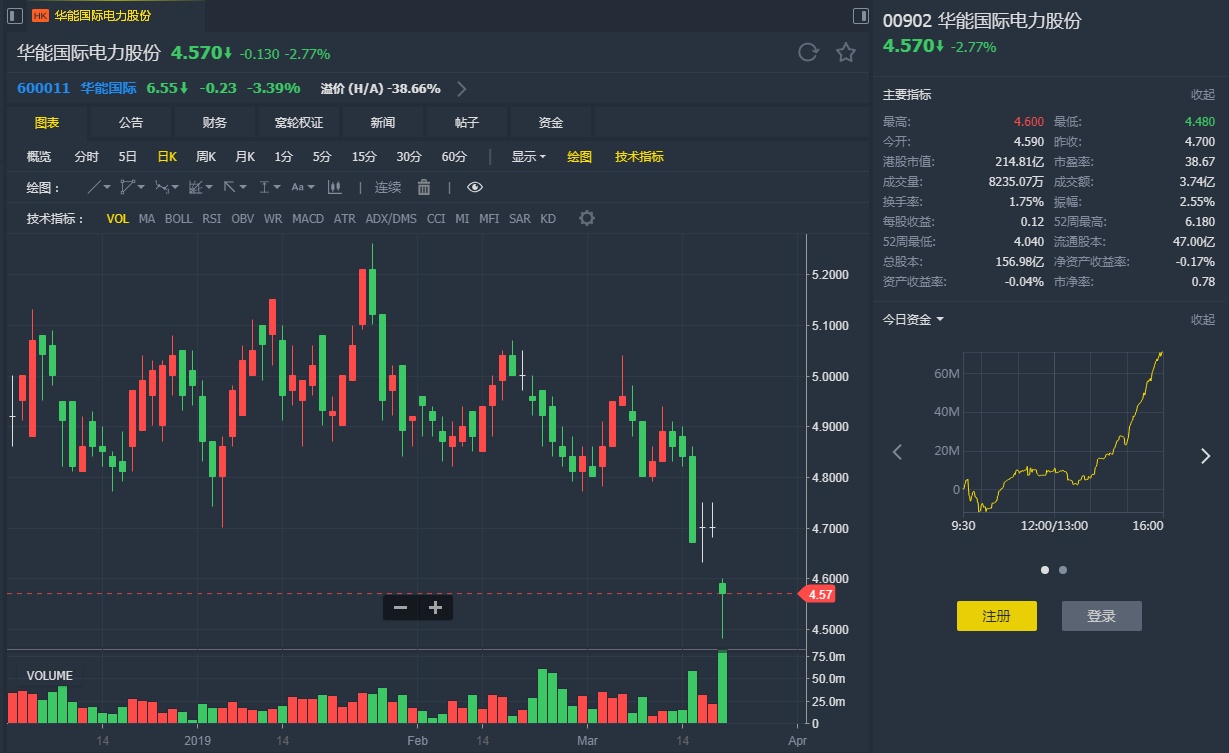Viewport: 1229px width, 753px height.
Task: Open the wave pattern tool dropdown
Action: coord(166,187)
